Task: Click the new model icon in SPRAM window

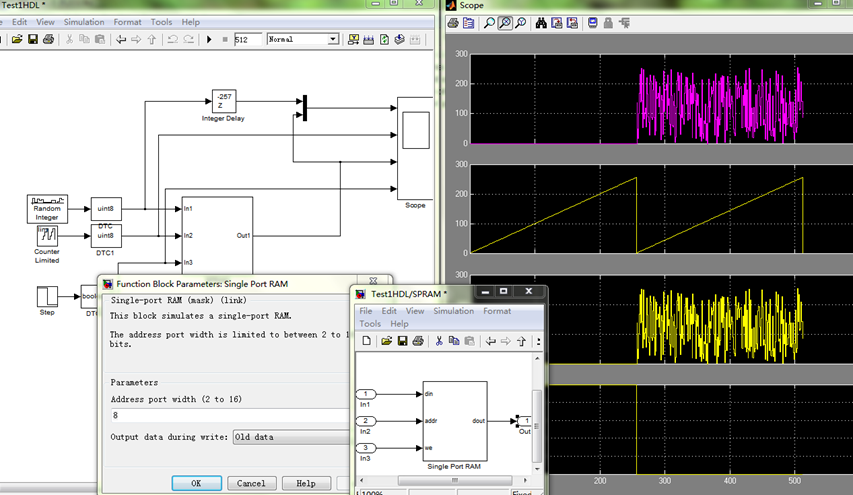Action: coord(367,341)
